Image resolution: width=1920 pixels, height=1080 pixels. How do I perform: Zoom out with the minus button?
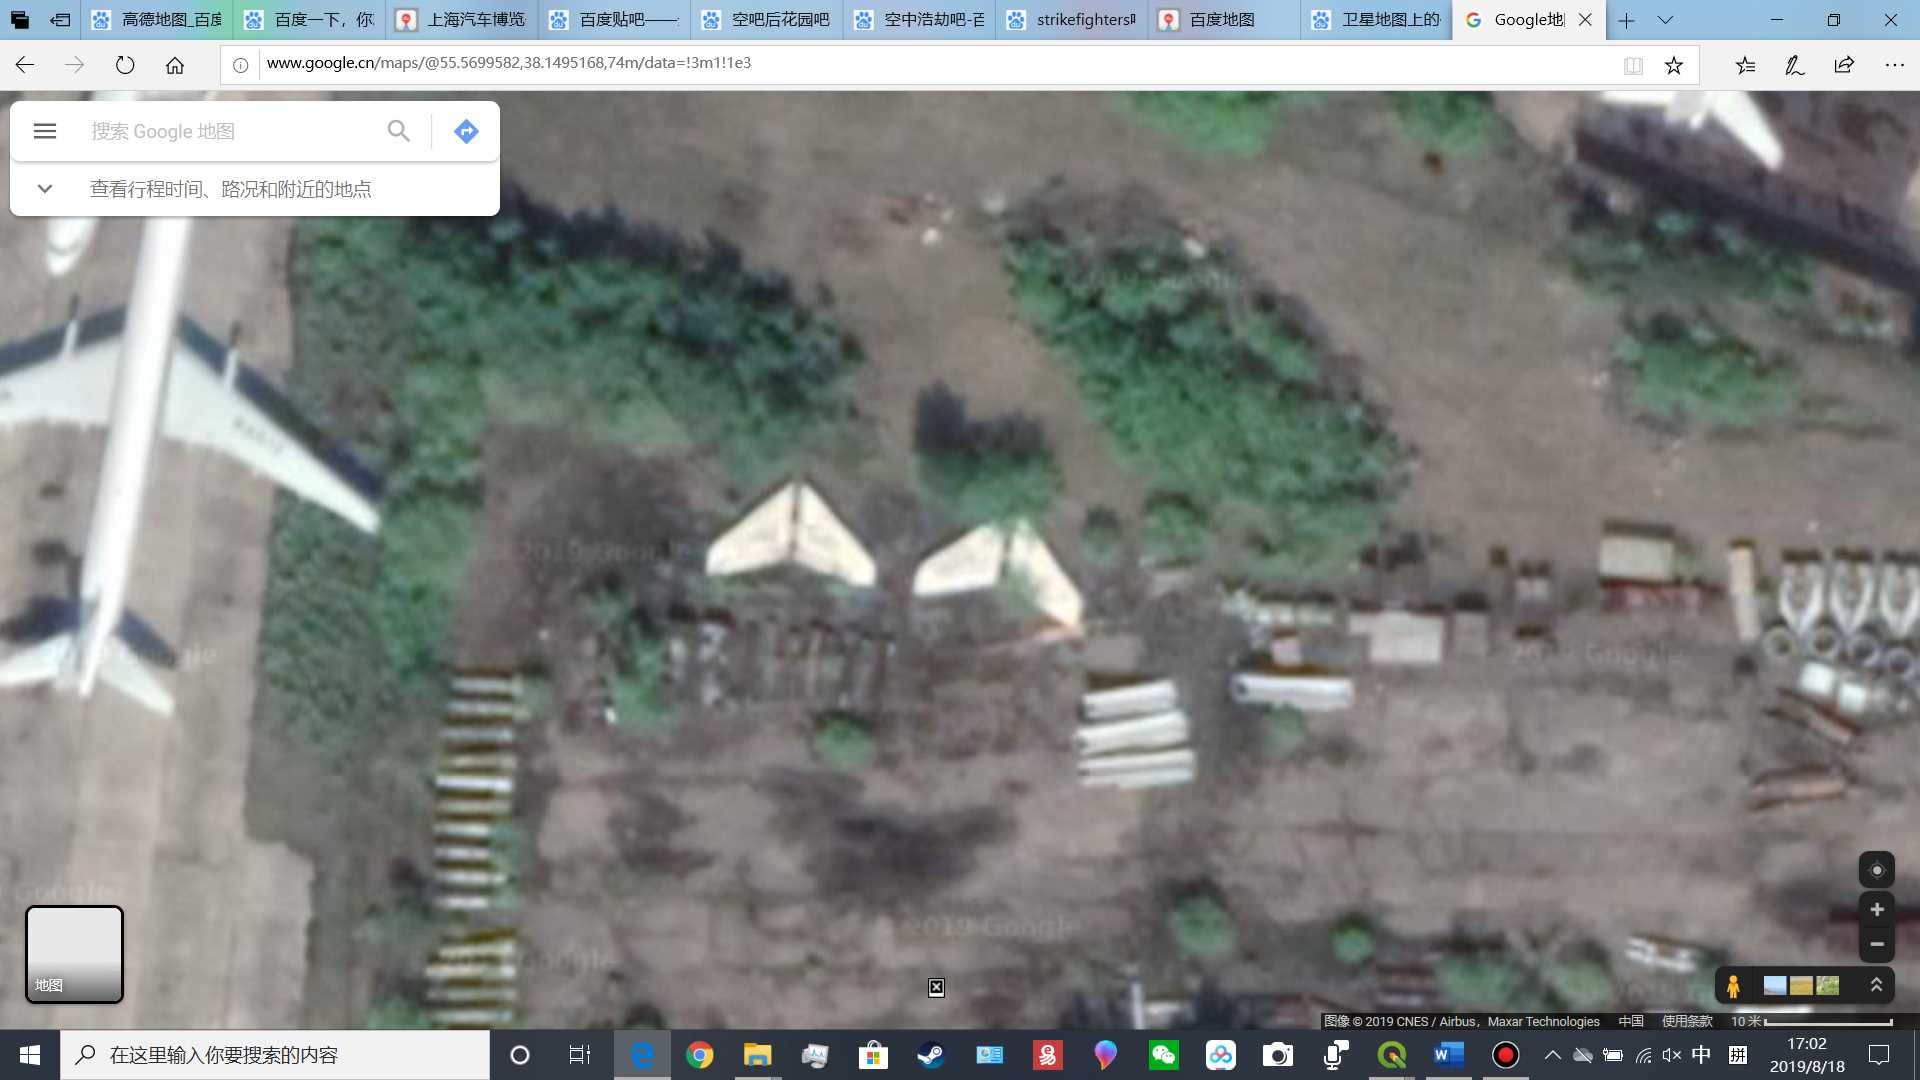[x=1876, y=944]
